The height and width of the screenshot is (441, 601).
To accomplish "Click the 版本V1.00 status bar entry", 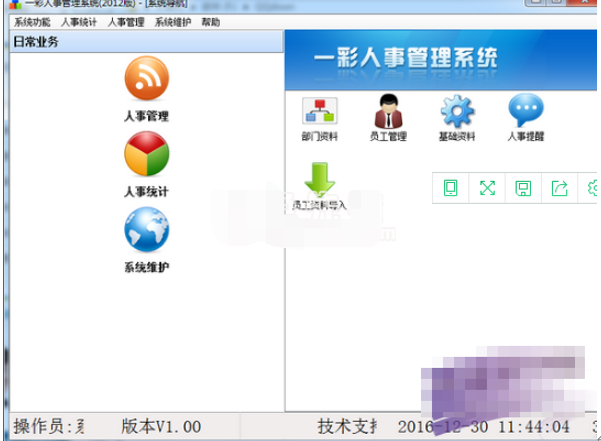I will pyautogui.click(x=161, y=426).
